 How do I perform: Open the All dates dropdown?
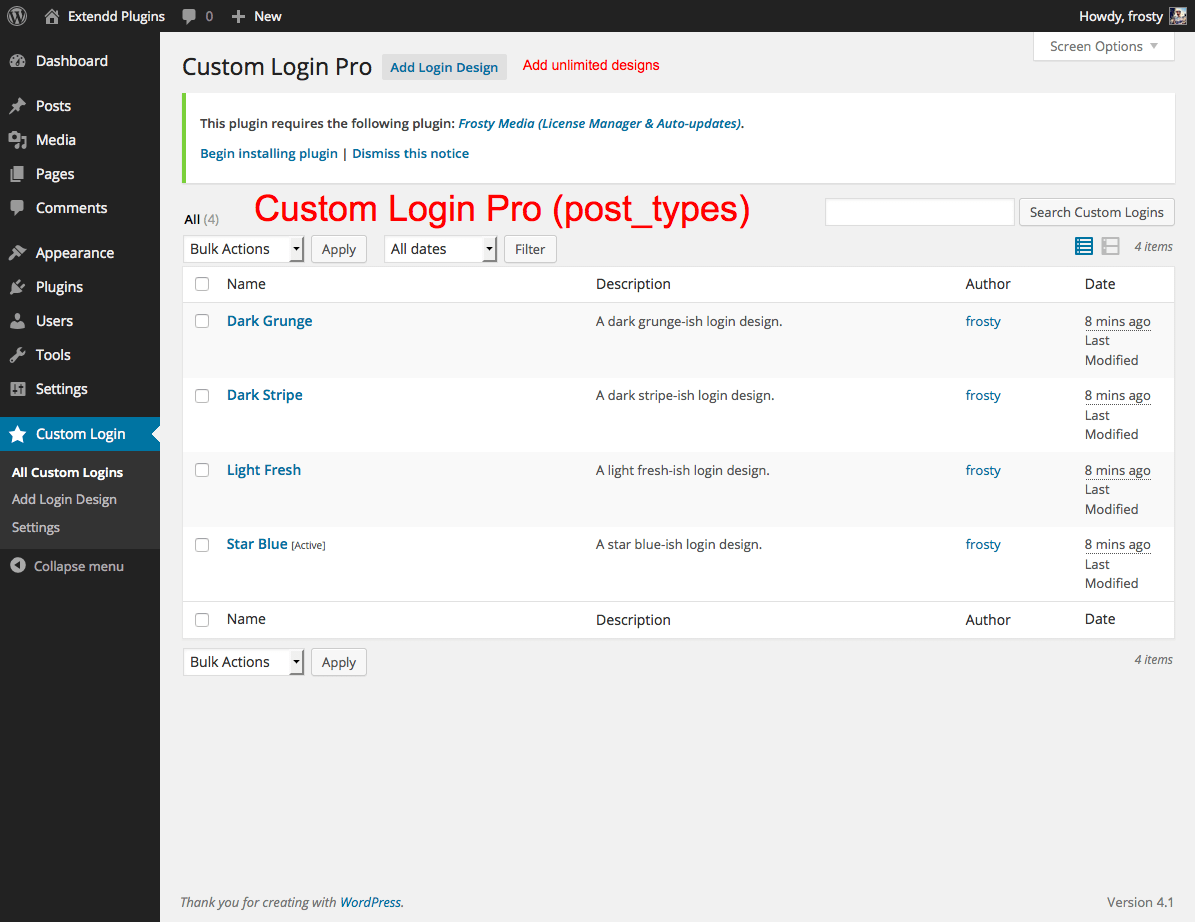tap(441, 249)
